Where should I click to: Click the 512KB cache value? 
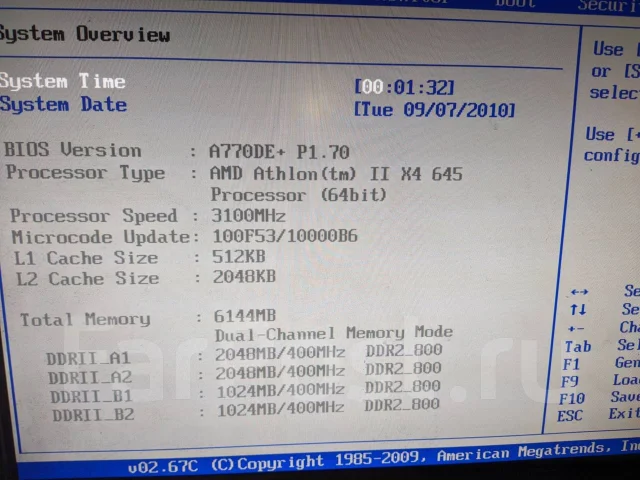pyautogui.click(x=239, y=257)
